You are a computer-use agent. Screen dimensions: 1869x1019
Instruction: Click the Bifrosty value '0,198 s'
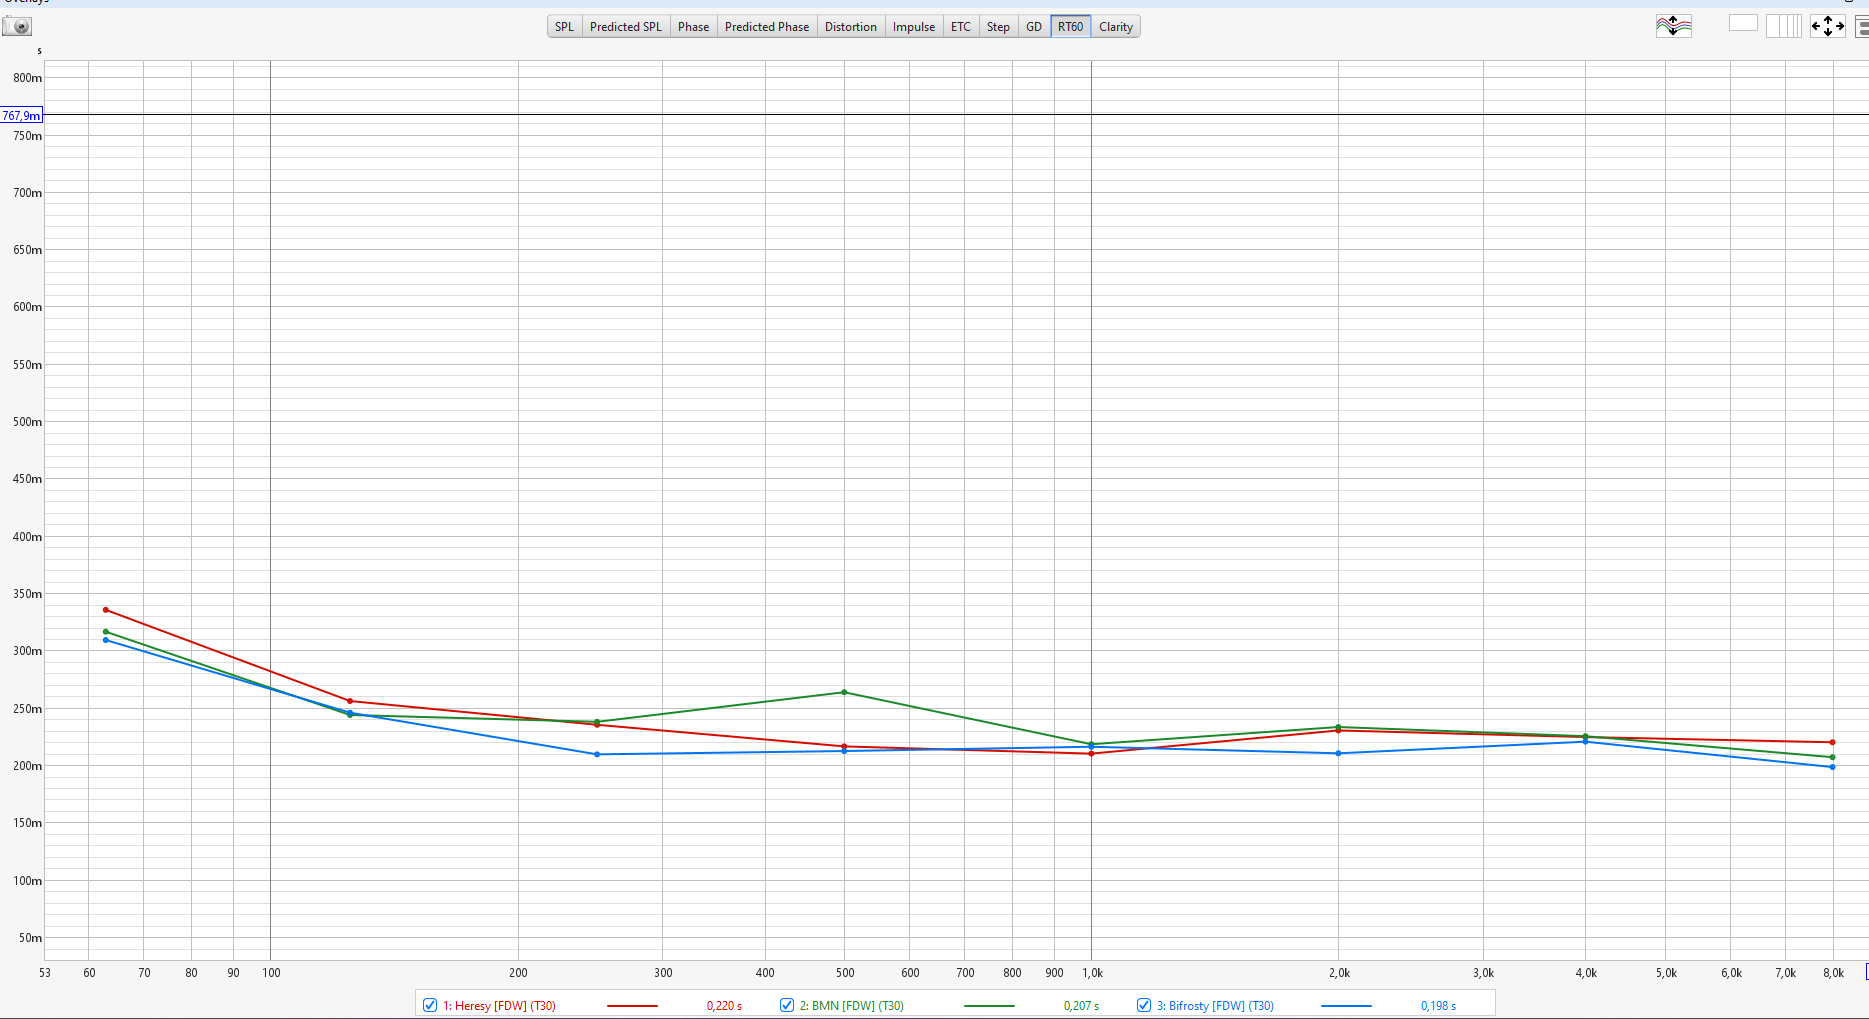point(1438,1006)
